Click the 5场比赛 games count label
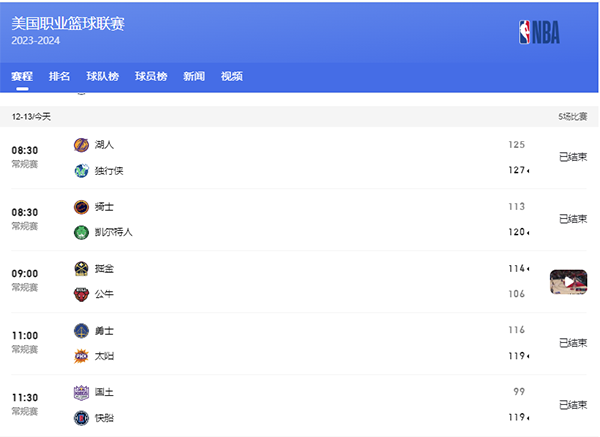Screen dimensions: 600x437 [x=572, y=117]
